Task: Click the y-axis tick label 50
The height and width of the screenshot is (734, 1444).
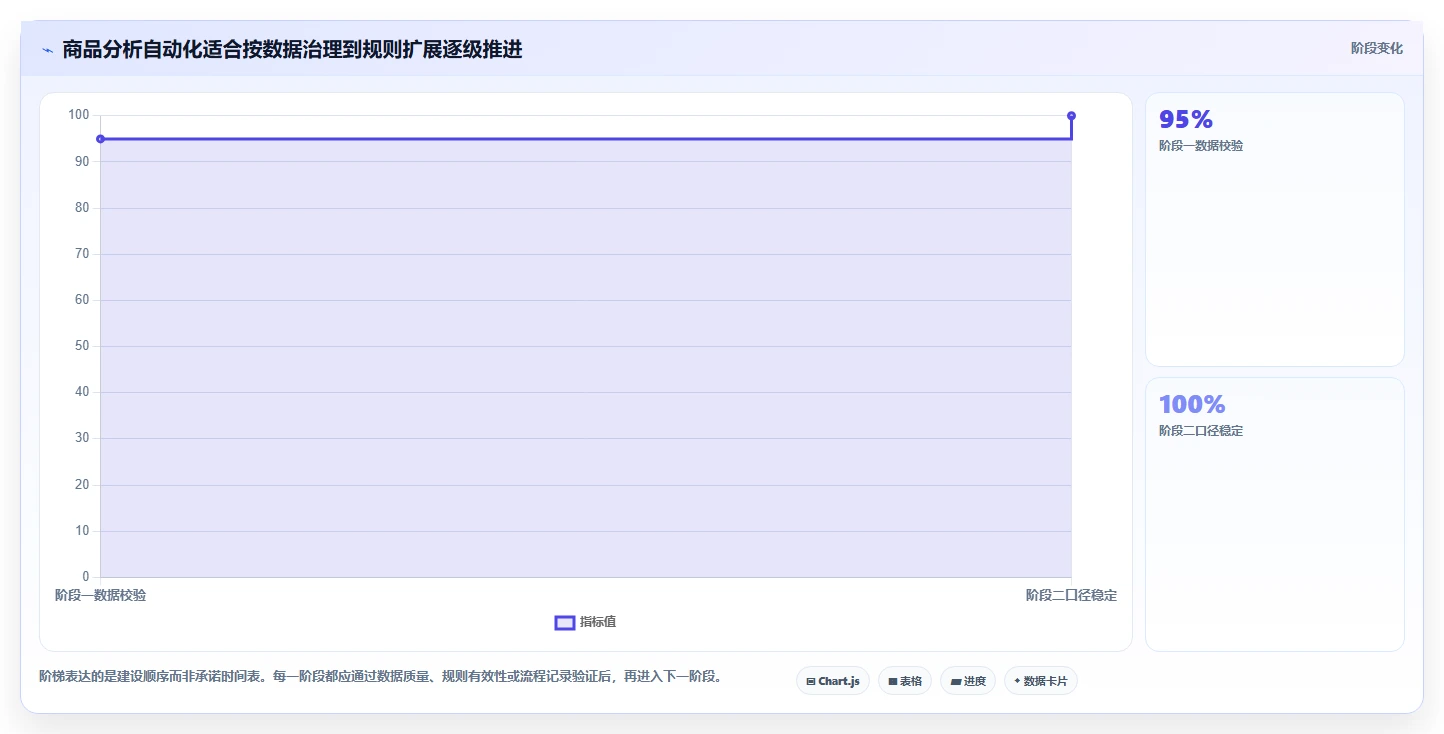Action: coord(82,346)
